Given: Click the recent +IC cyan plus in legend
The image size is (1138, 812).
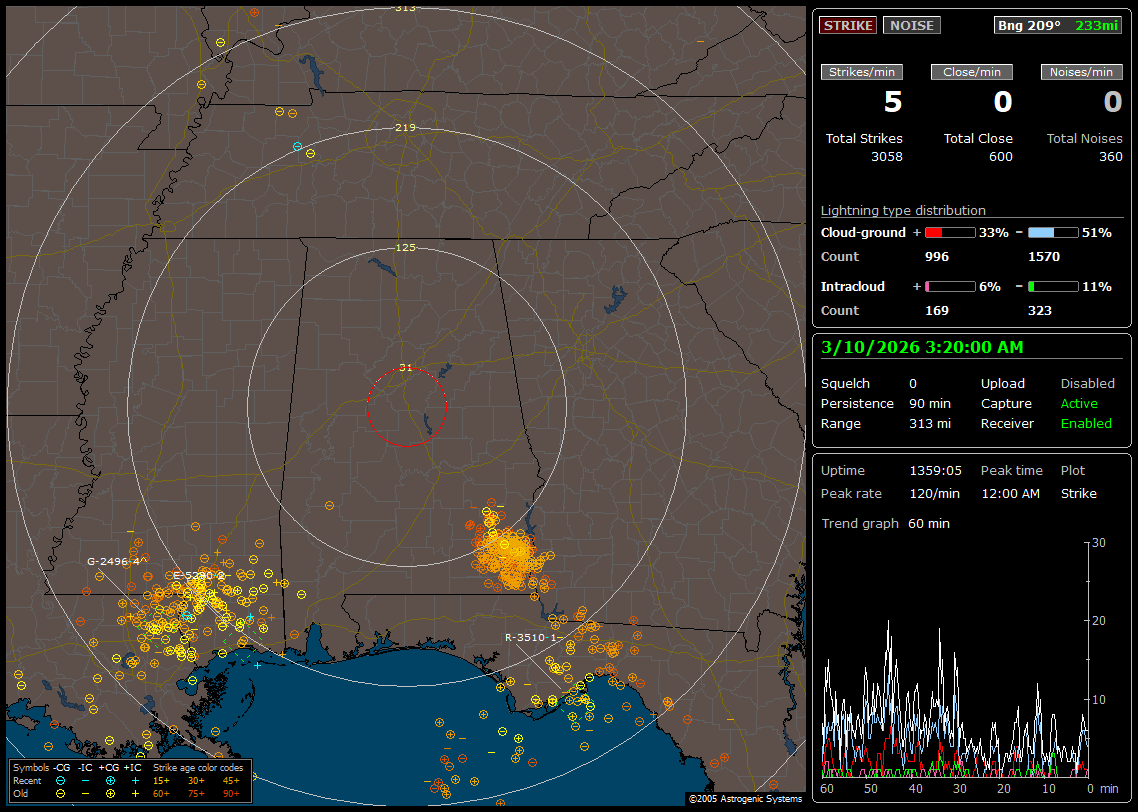Looking at the screenshot, I should coord(135,780).
